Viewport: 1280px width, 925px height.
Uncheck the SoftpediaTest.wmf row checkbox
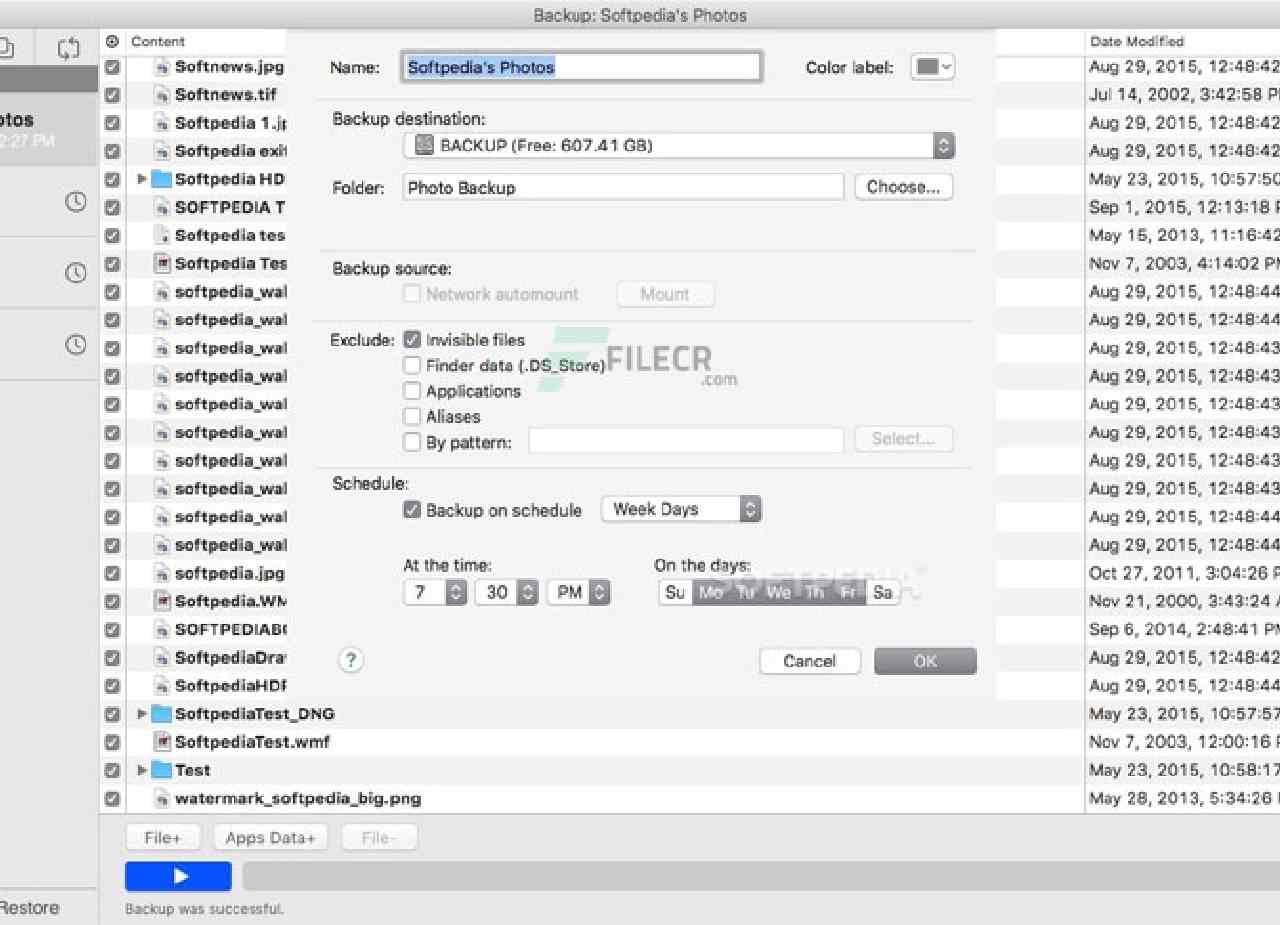point(113,742)
